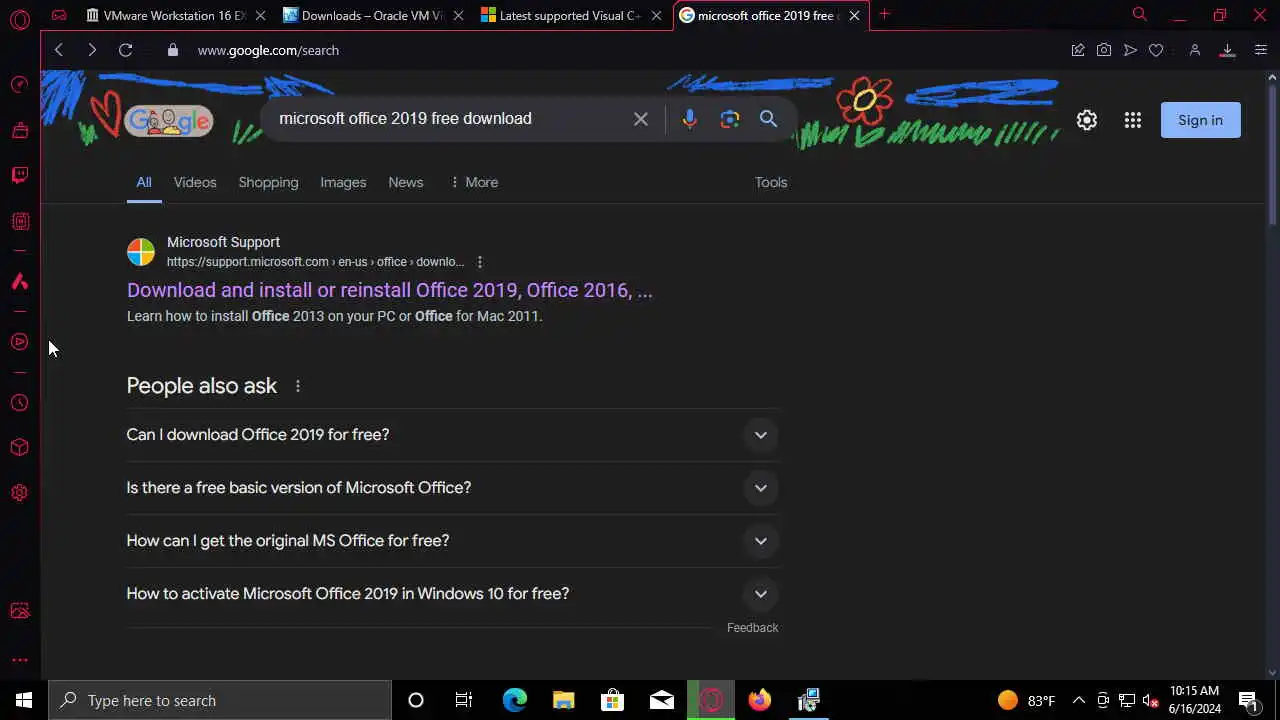Open the Opera menu logo

pyautogui.click(x=19, y=19)
